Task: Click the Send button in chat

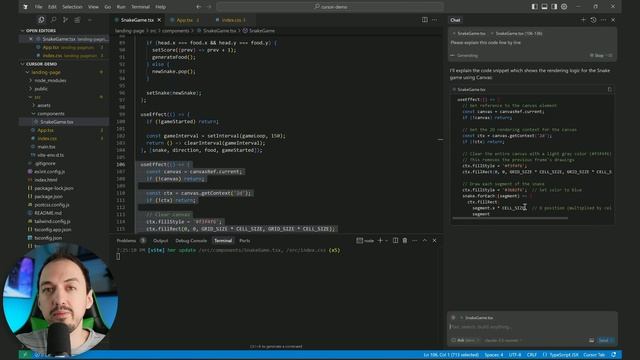Action: (x=606, y=340)
